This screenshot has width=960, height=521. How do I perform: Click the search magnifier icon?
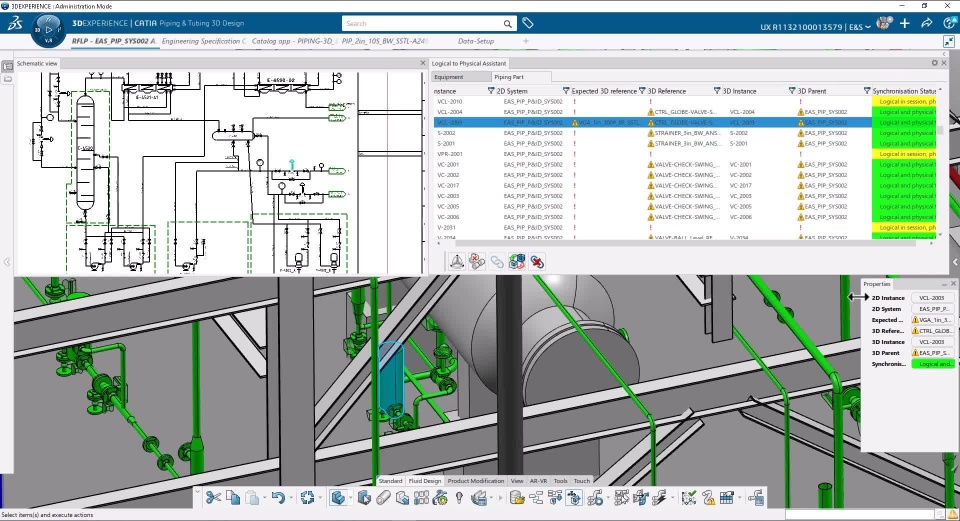pos(508,24)
